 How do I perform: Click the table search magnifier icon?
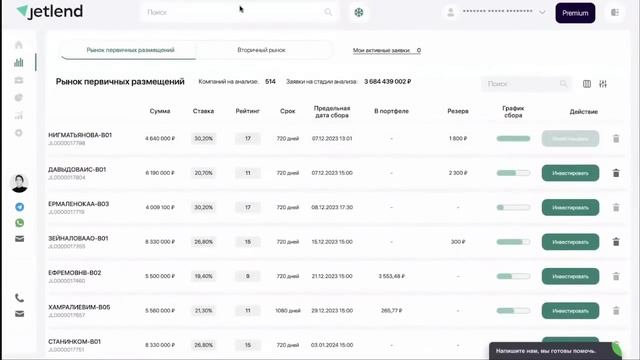tap(563, 84)
